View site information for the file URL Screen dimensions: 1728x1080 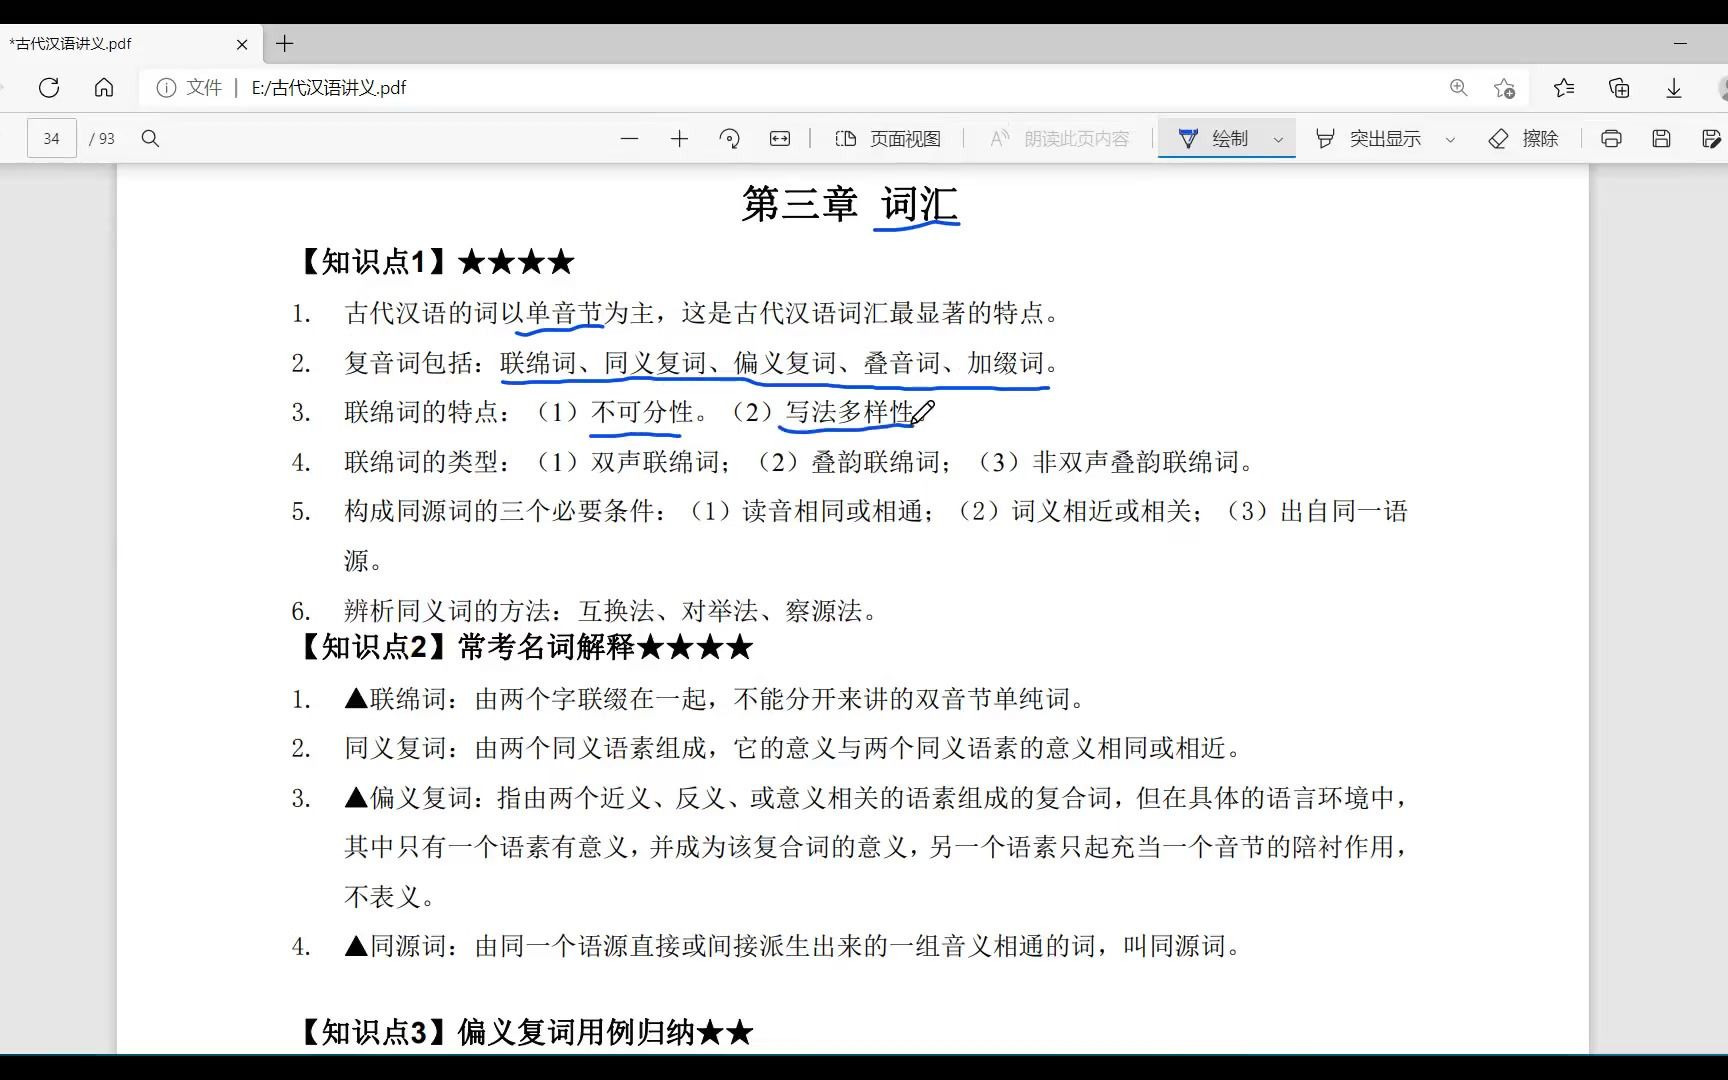coord(166,88)
